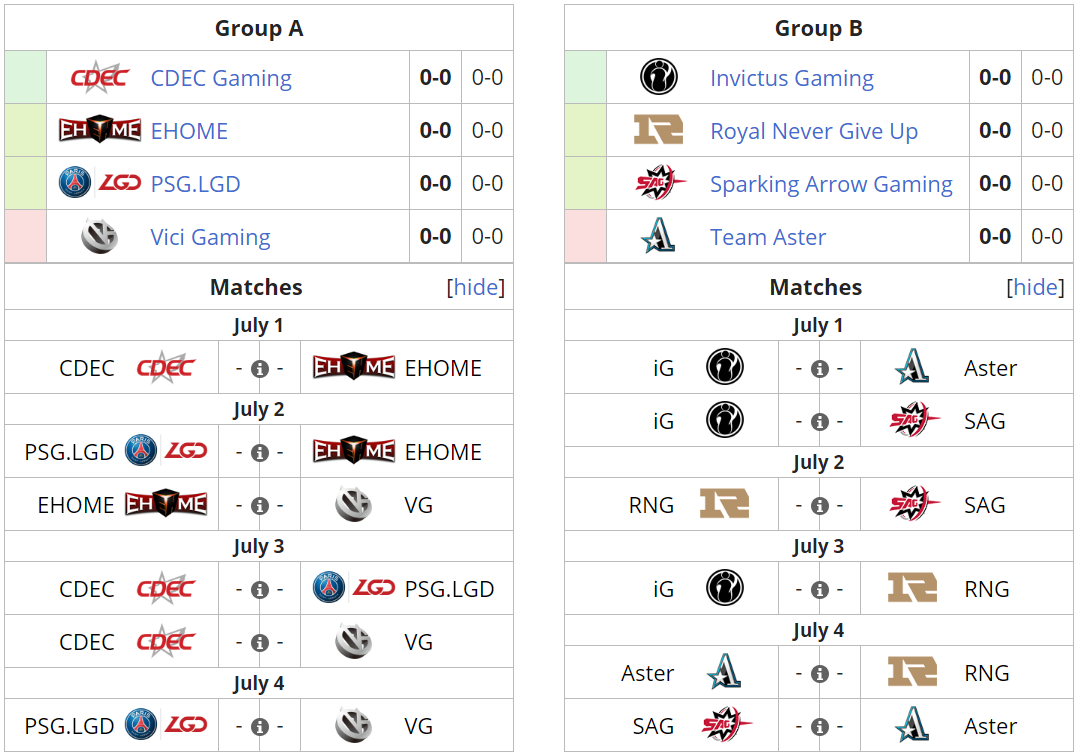
Task: Open info icon for CDEC vs EHOME match
Action: [260, 368]
